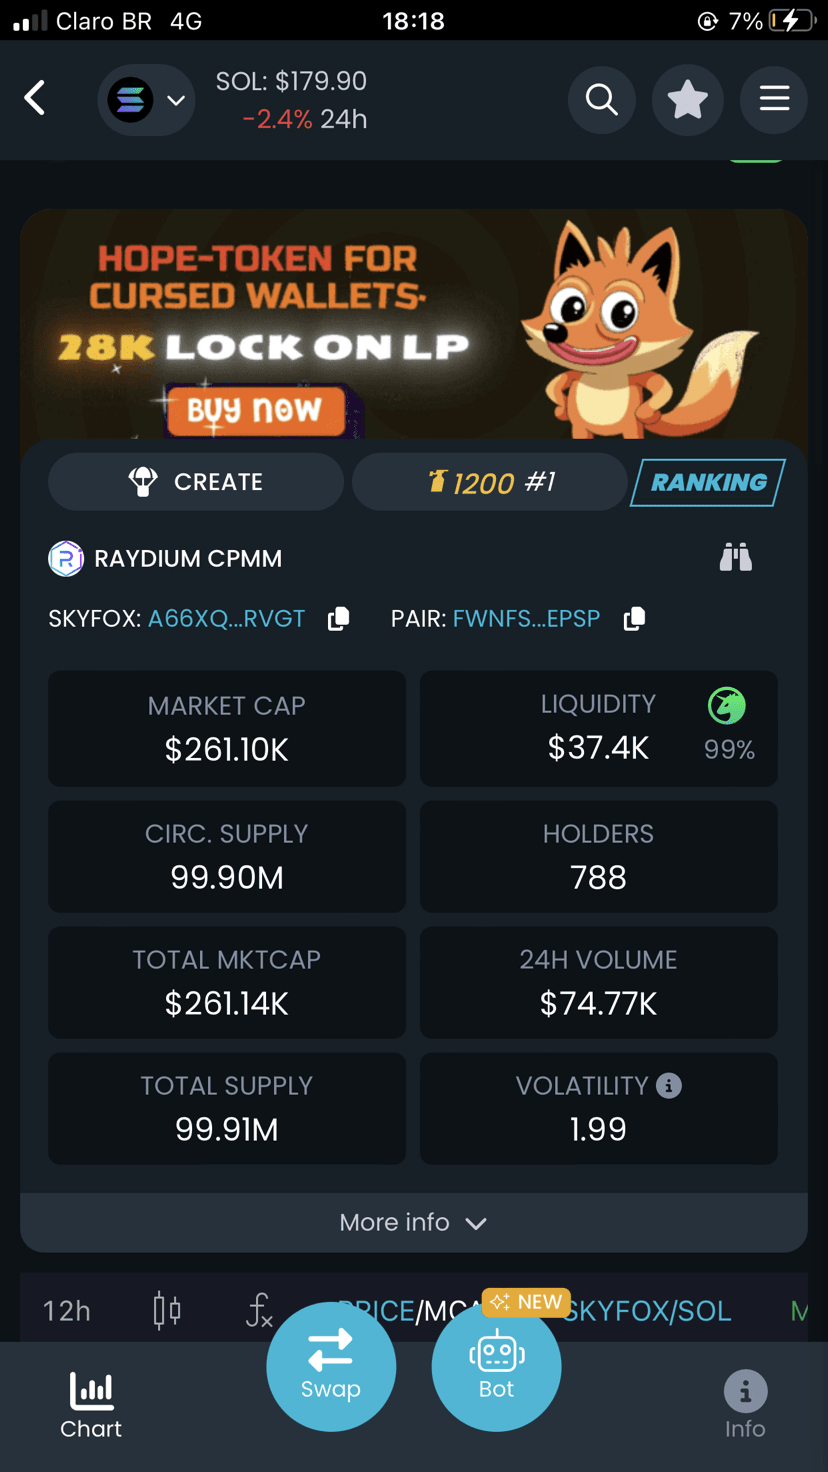Viewport: 828px width, 1472px height.
Task: Switch to the Info tab
Action: [745, 1405]
